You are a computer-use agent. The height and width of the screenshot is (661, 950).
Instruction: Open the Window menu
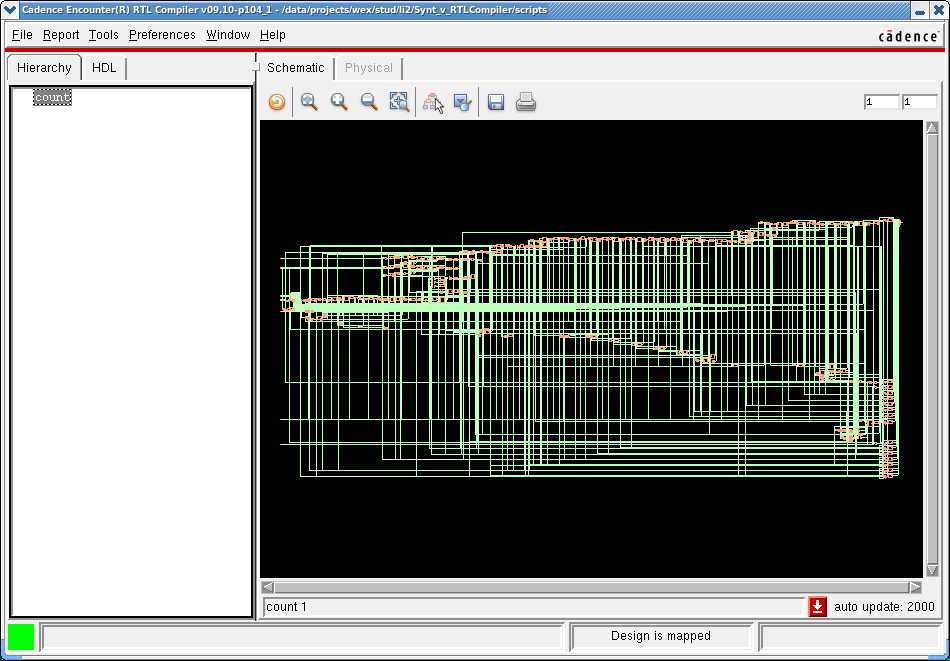tap(228, 35)
